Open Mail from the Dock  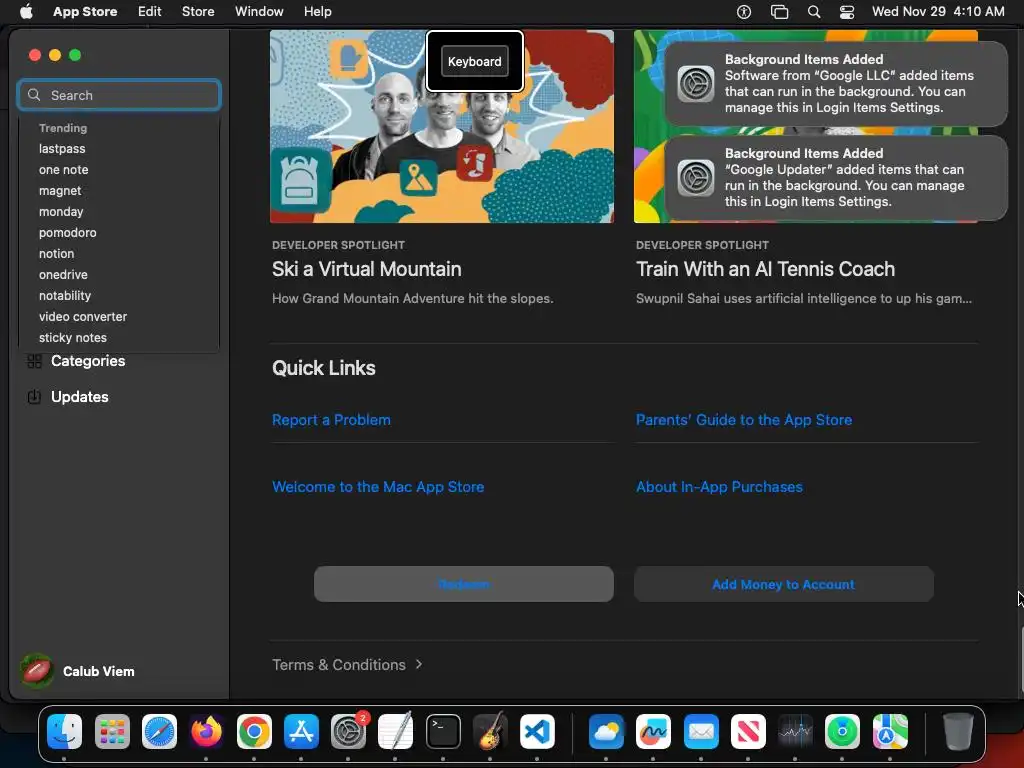tap(701, 731)
